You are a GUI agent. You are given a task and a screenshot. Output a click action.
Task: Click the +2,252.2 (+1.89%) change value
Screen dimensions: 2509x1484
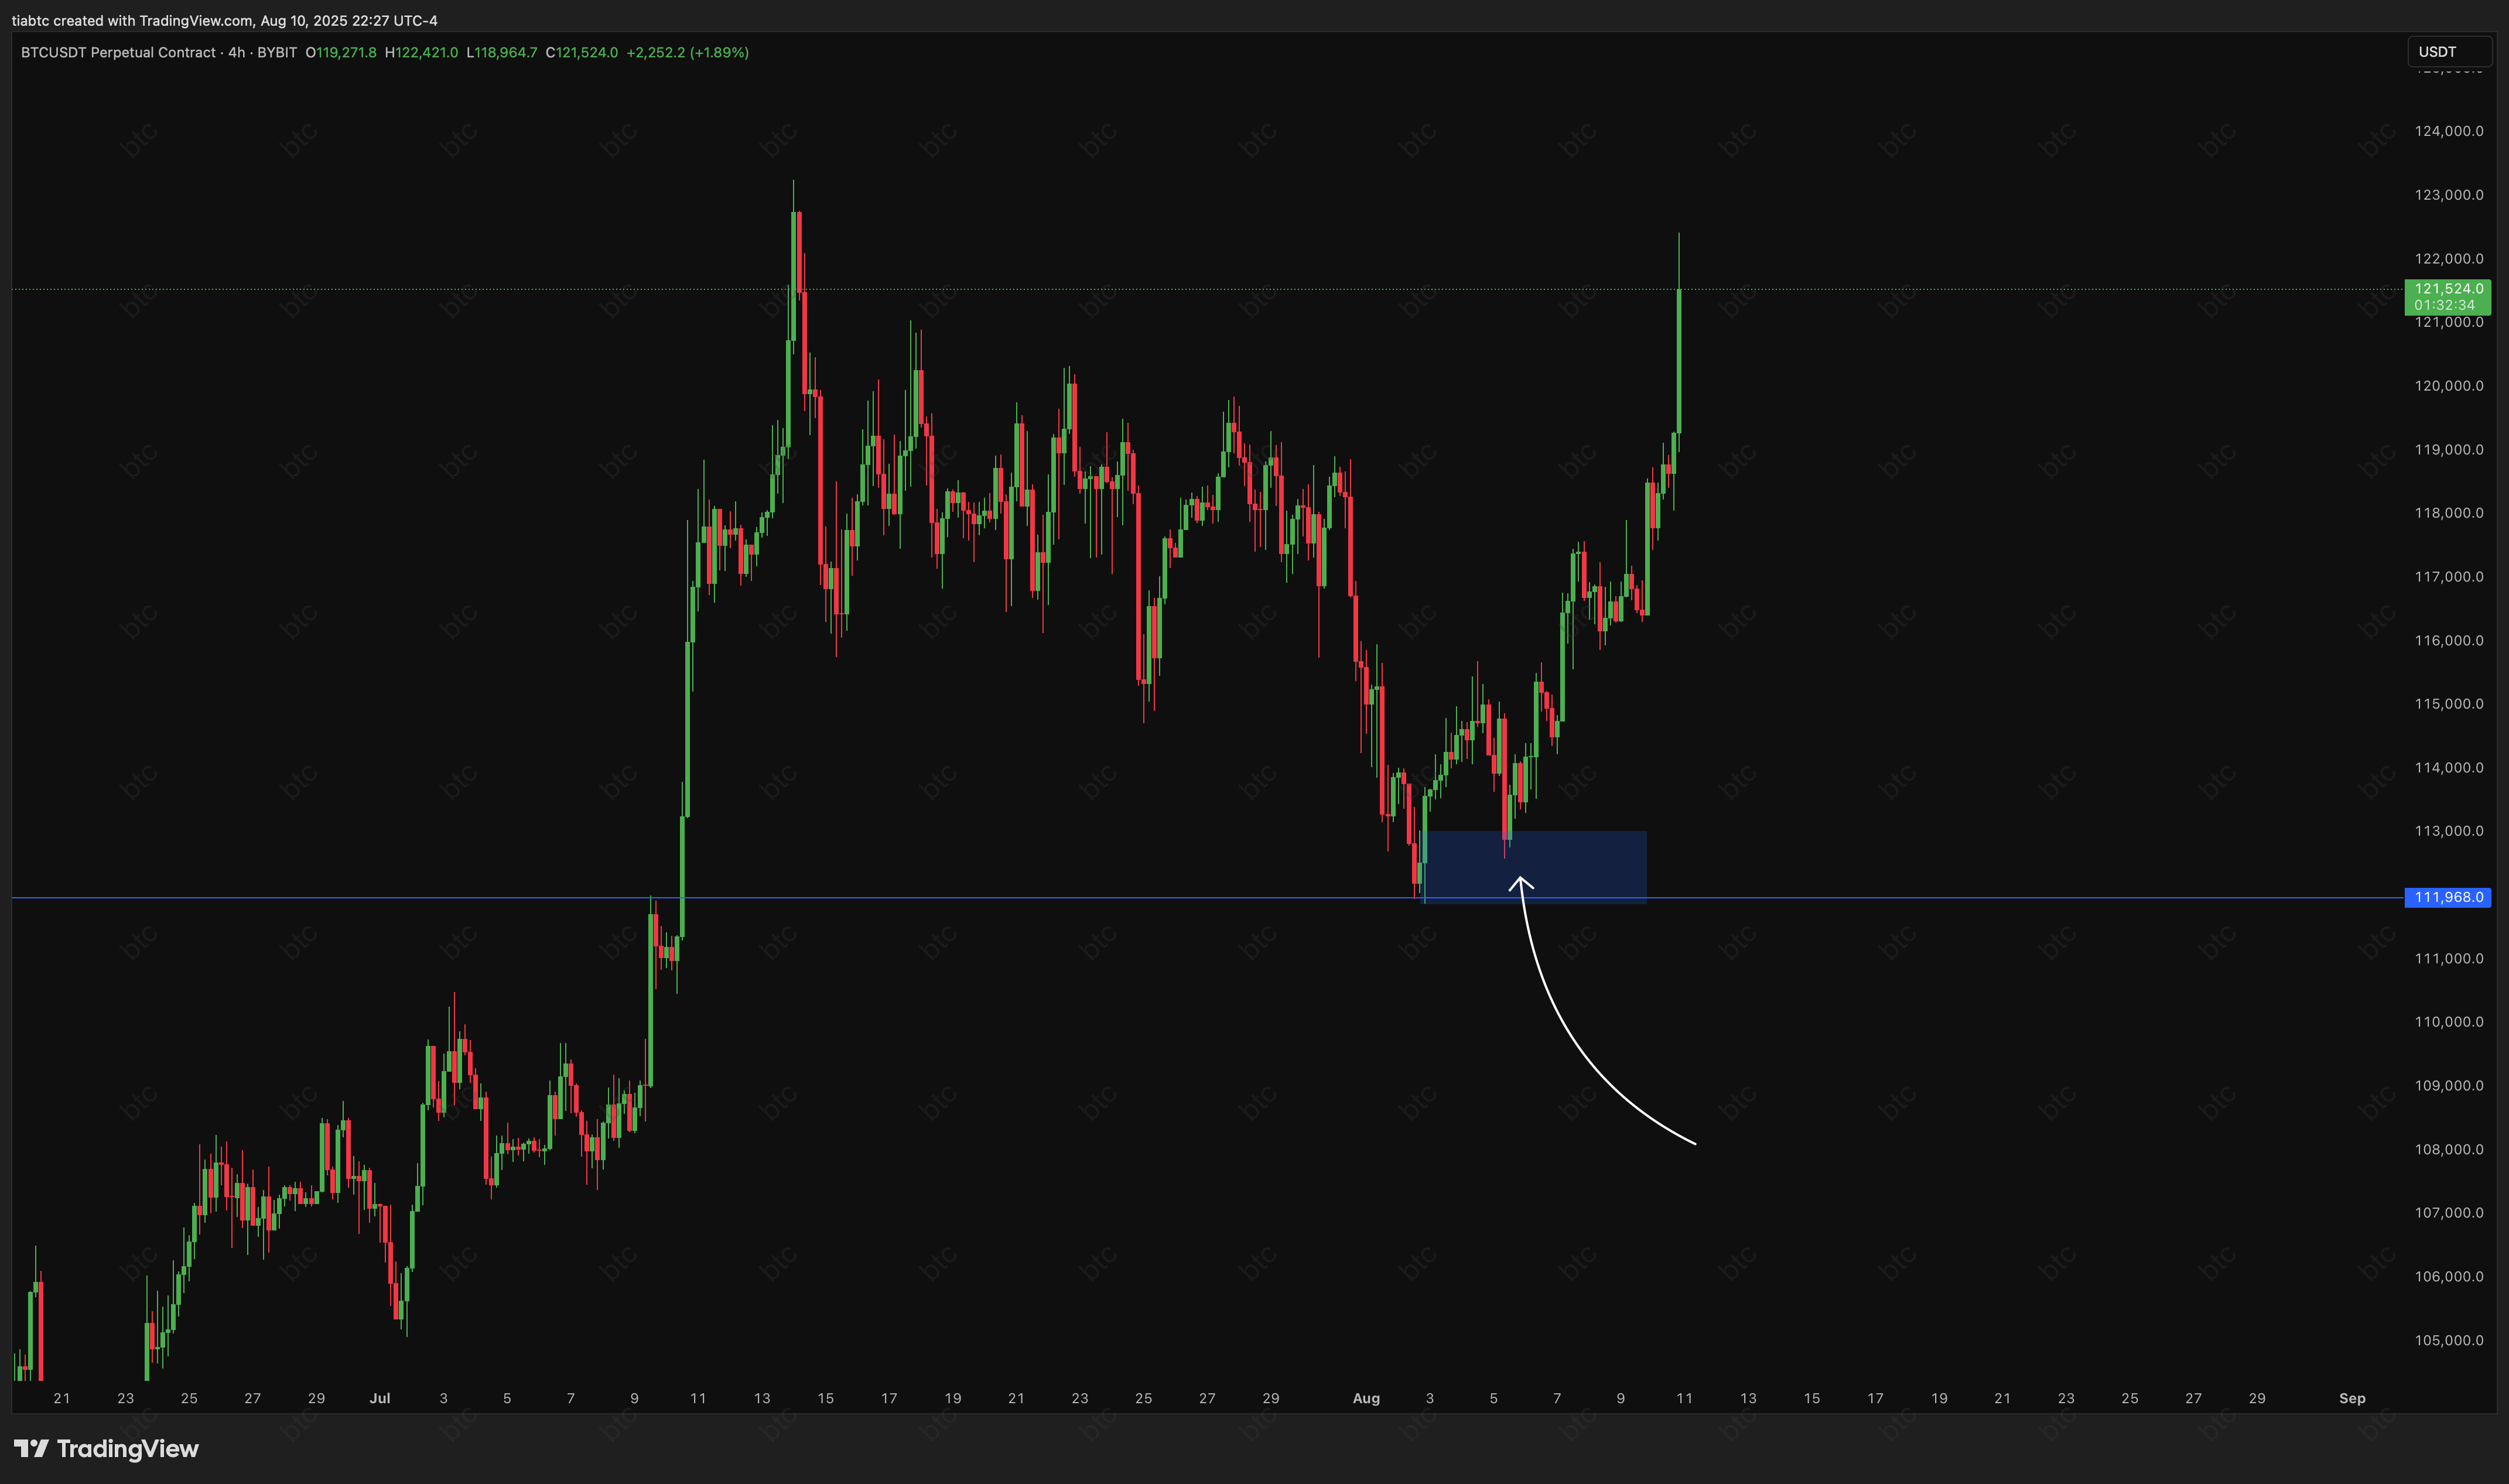click(x=687, y=52)
